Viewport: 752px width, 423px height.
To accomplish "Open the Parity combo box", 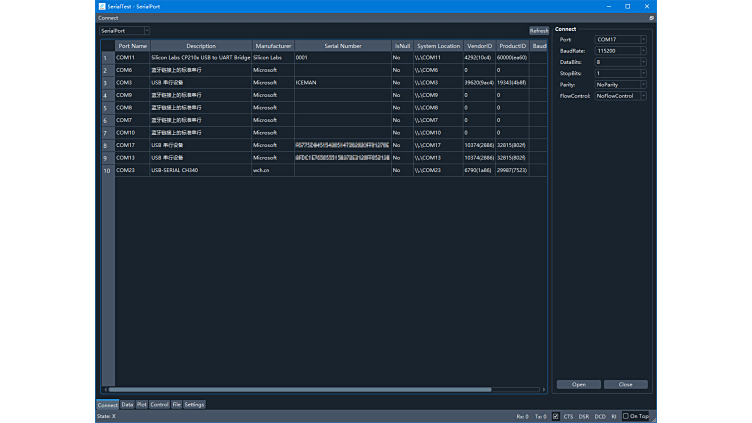I will pyautogui.click(x=620, y=85).
